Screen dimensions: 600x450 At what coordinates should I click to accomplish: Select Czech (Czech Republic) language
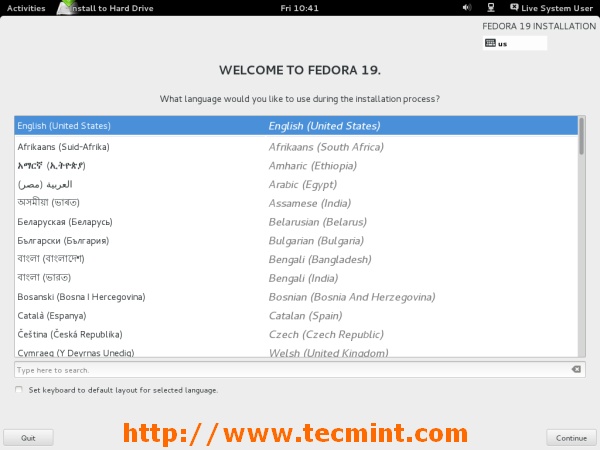(x=296, y=334)
